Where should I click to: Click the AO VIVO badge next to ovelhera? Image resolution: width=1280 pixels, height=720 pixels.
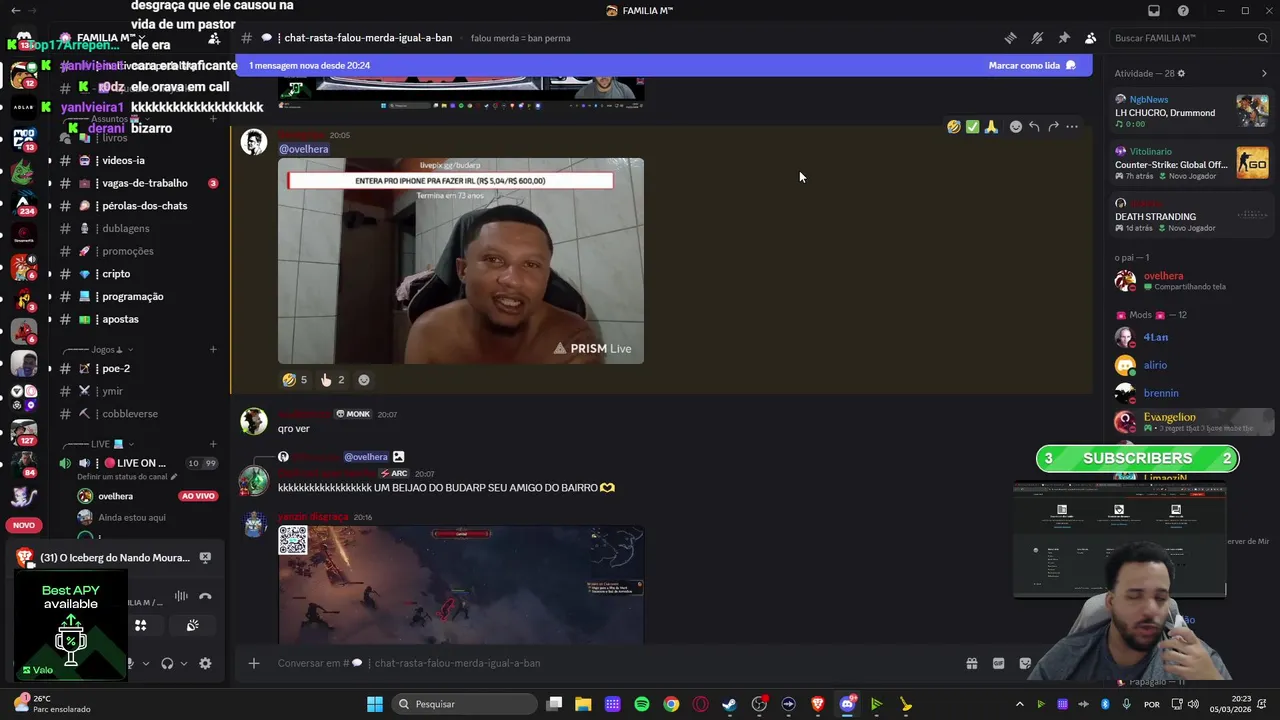pos(198,496)
